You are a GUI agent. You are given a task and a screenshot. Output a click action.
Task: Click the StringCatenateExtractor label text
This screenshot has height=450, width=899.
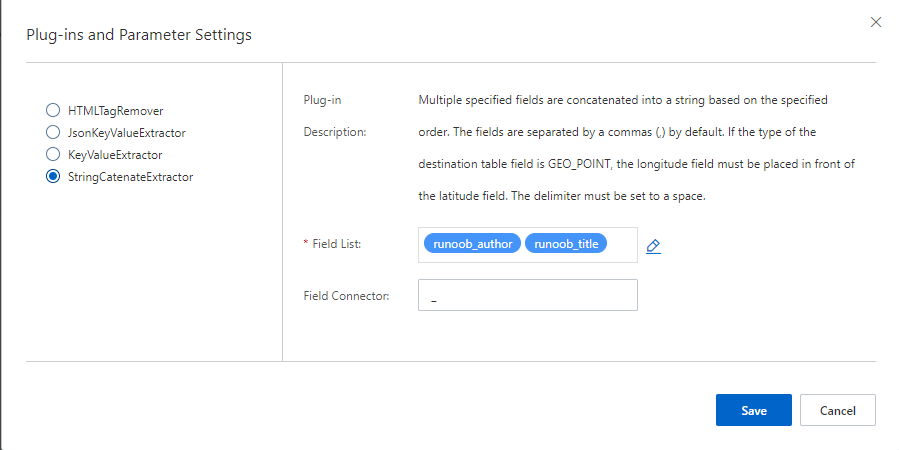pos(130,177)
